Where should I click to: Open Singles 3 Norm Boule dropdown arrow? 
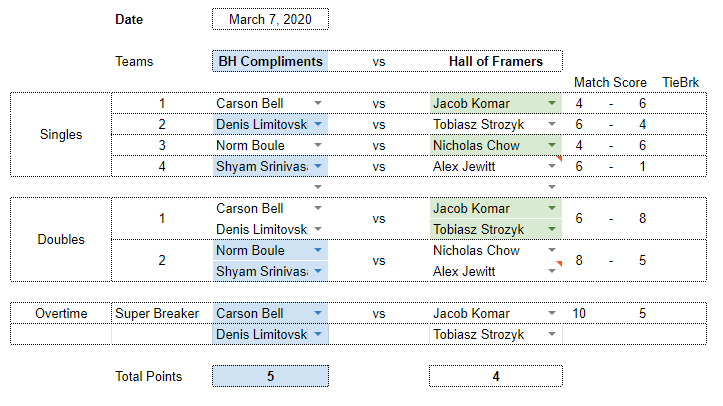318,145
